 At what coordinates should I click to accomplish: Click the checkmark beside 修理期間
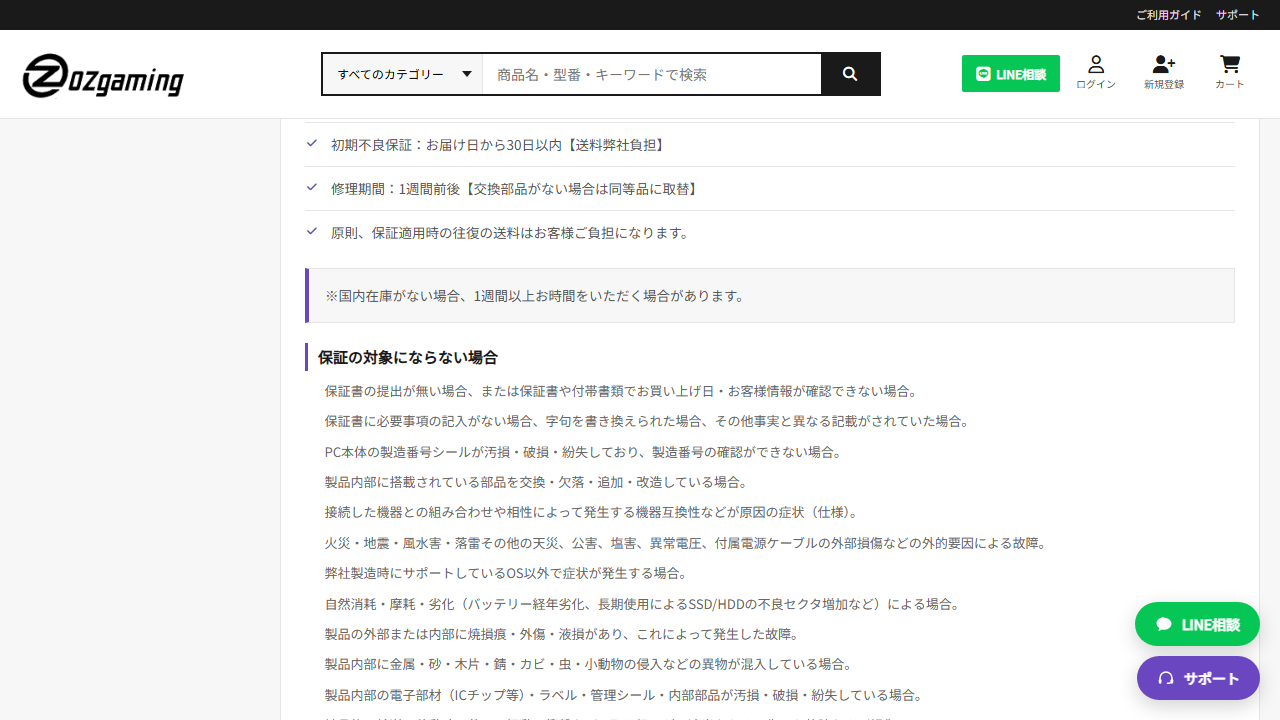pos(312,188)
